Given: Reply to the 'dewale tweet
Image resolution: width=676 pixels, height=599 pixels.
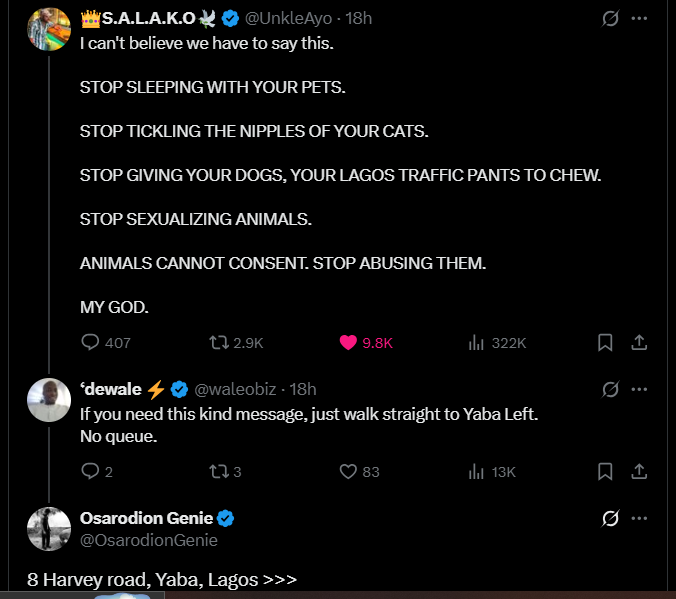Looking at the screenshot, I should coord(90,471).
